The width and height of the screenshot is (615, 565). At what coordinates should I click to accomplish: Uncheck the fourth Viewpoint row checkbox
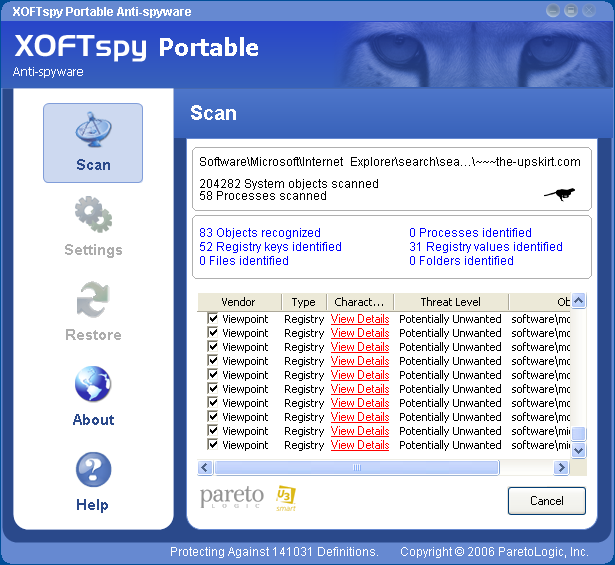tap(213, 360)
